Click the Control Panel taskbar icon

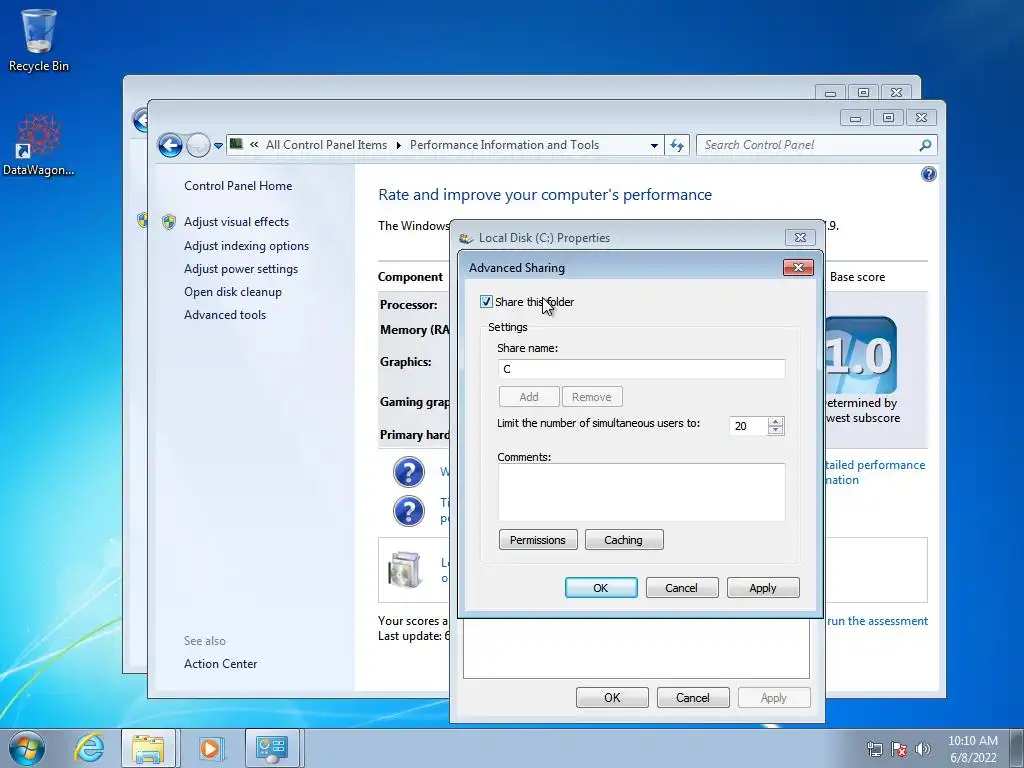(272, 748)
